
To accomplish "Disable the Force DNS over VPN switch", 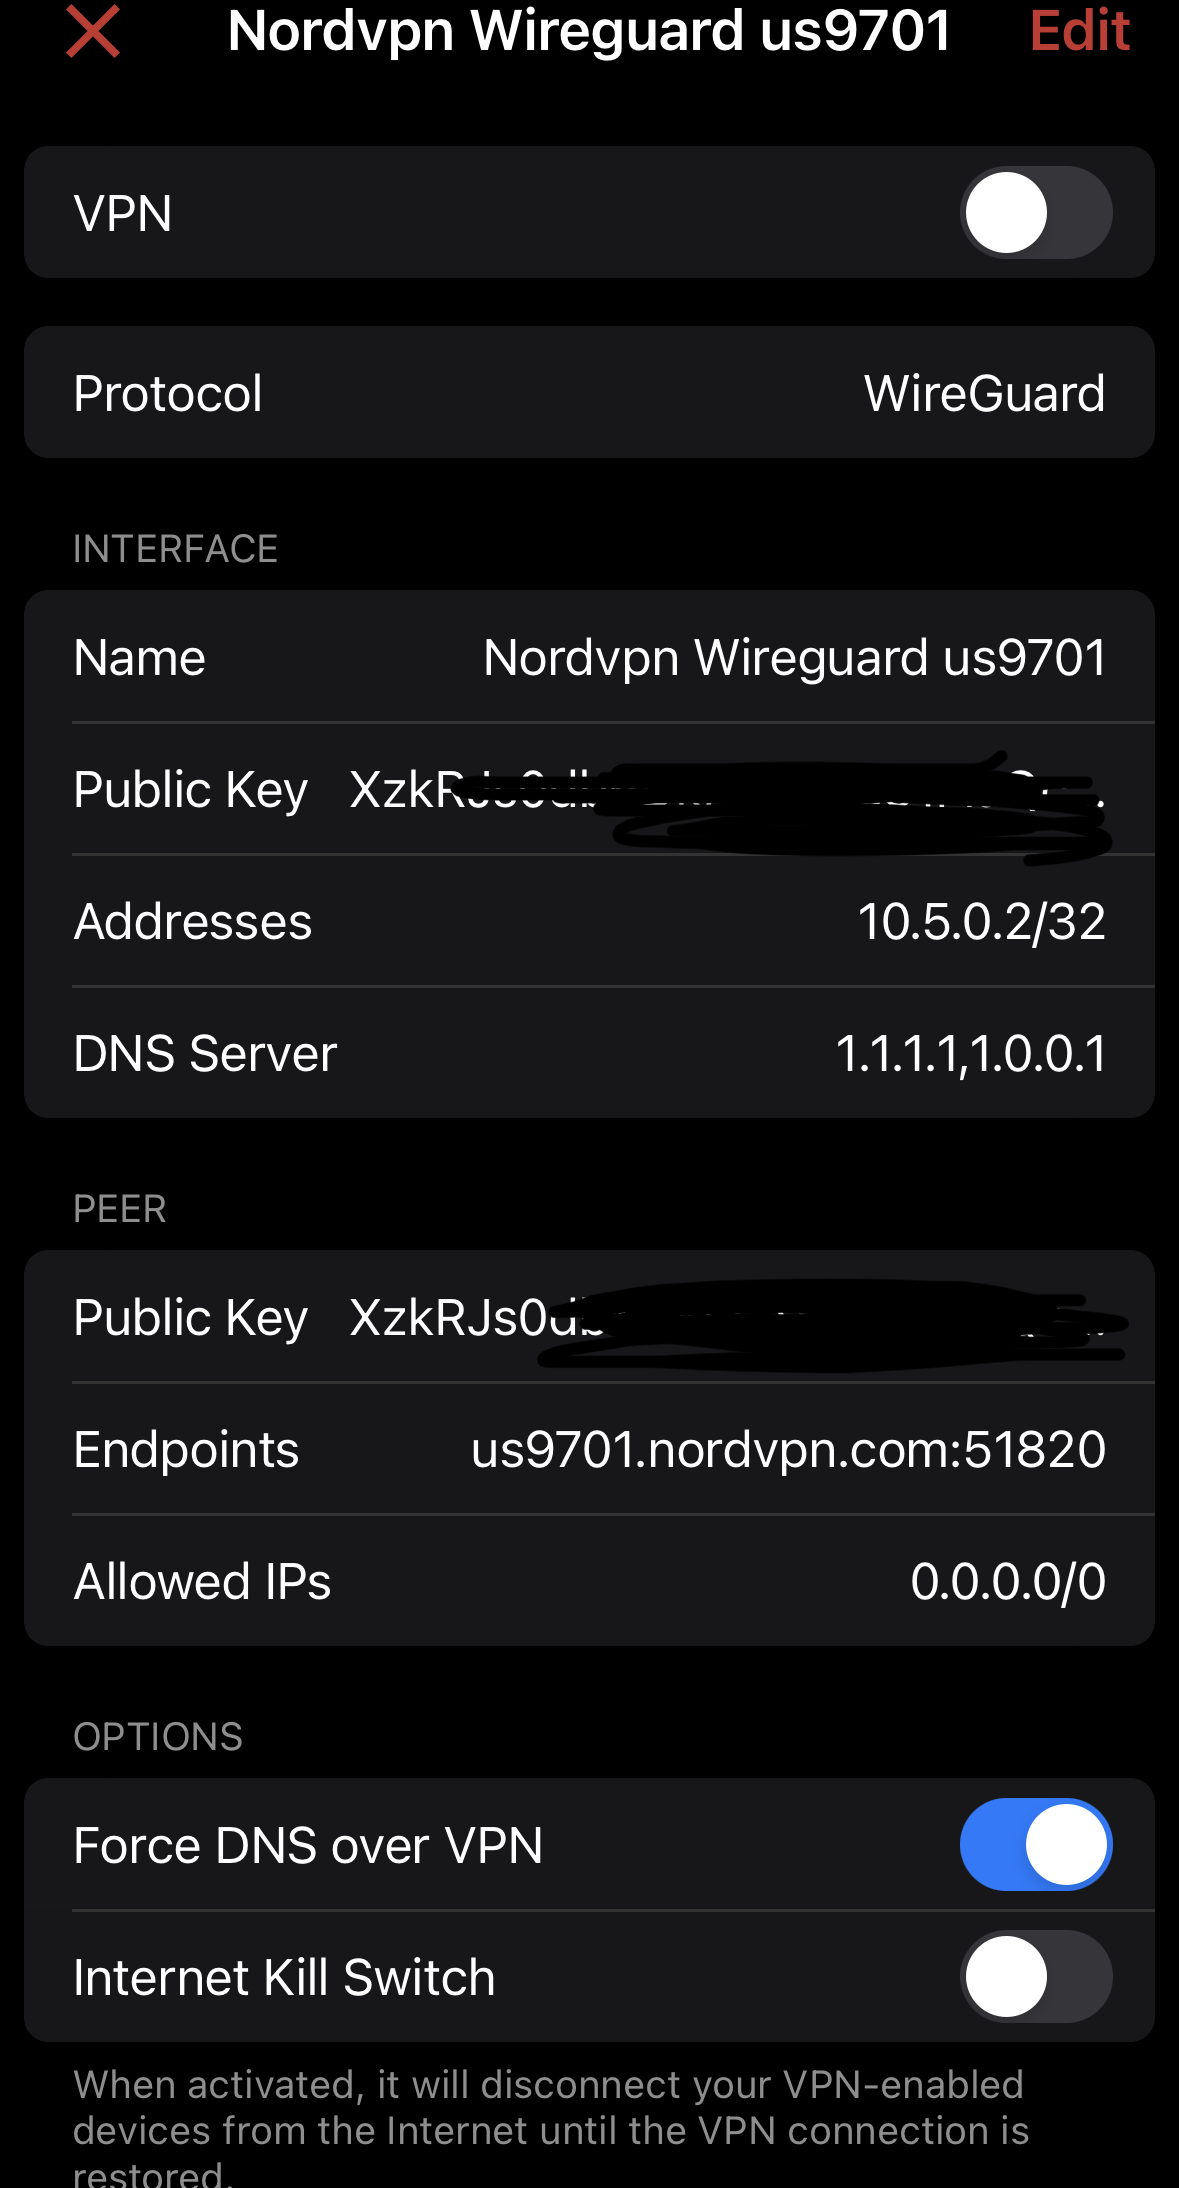I will (1036, 1845).
